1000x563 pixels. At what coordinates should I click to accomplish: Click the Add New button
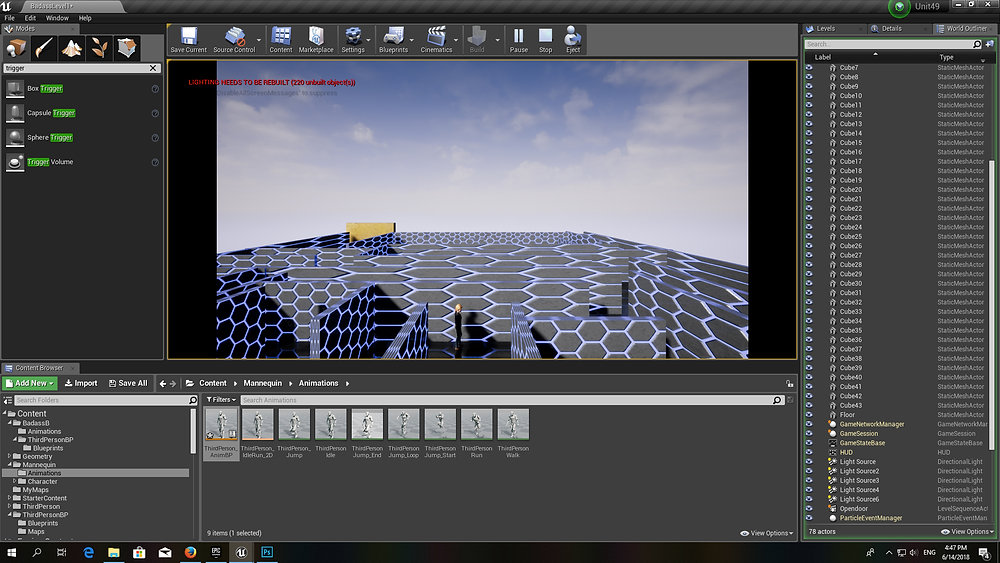point(30,383)
